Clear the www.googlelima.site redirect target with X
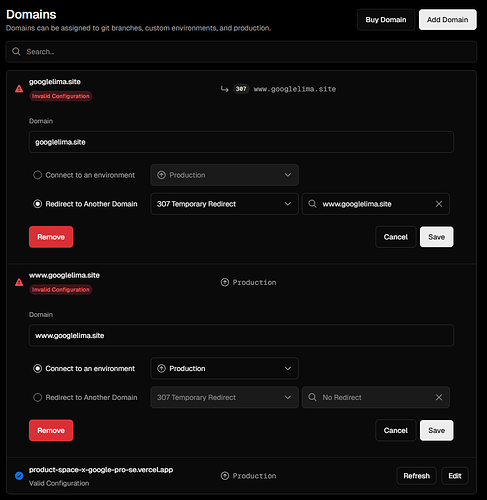The width and height of the screenshot is (487, 500). (439, 204)
